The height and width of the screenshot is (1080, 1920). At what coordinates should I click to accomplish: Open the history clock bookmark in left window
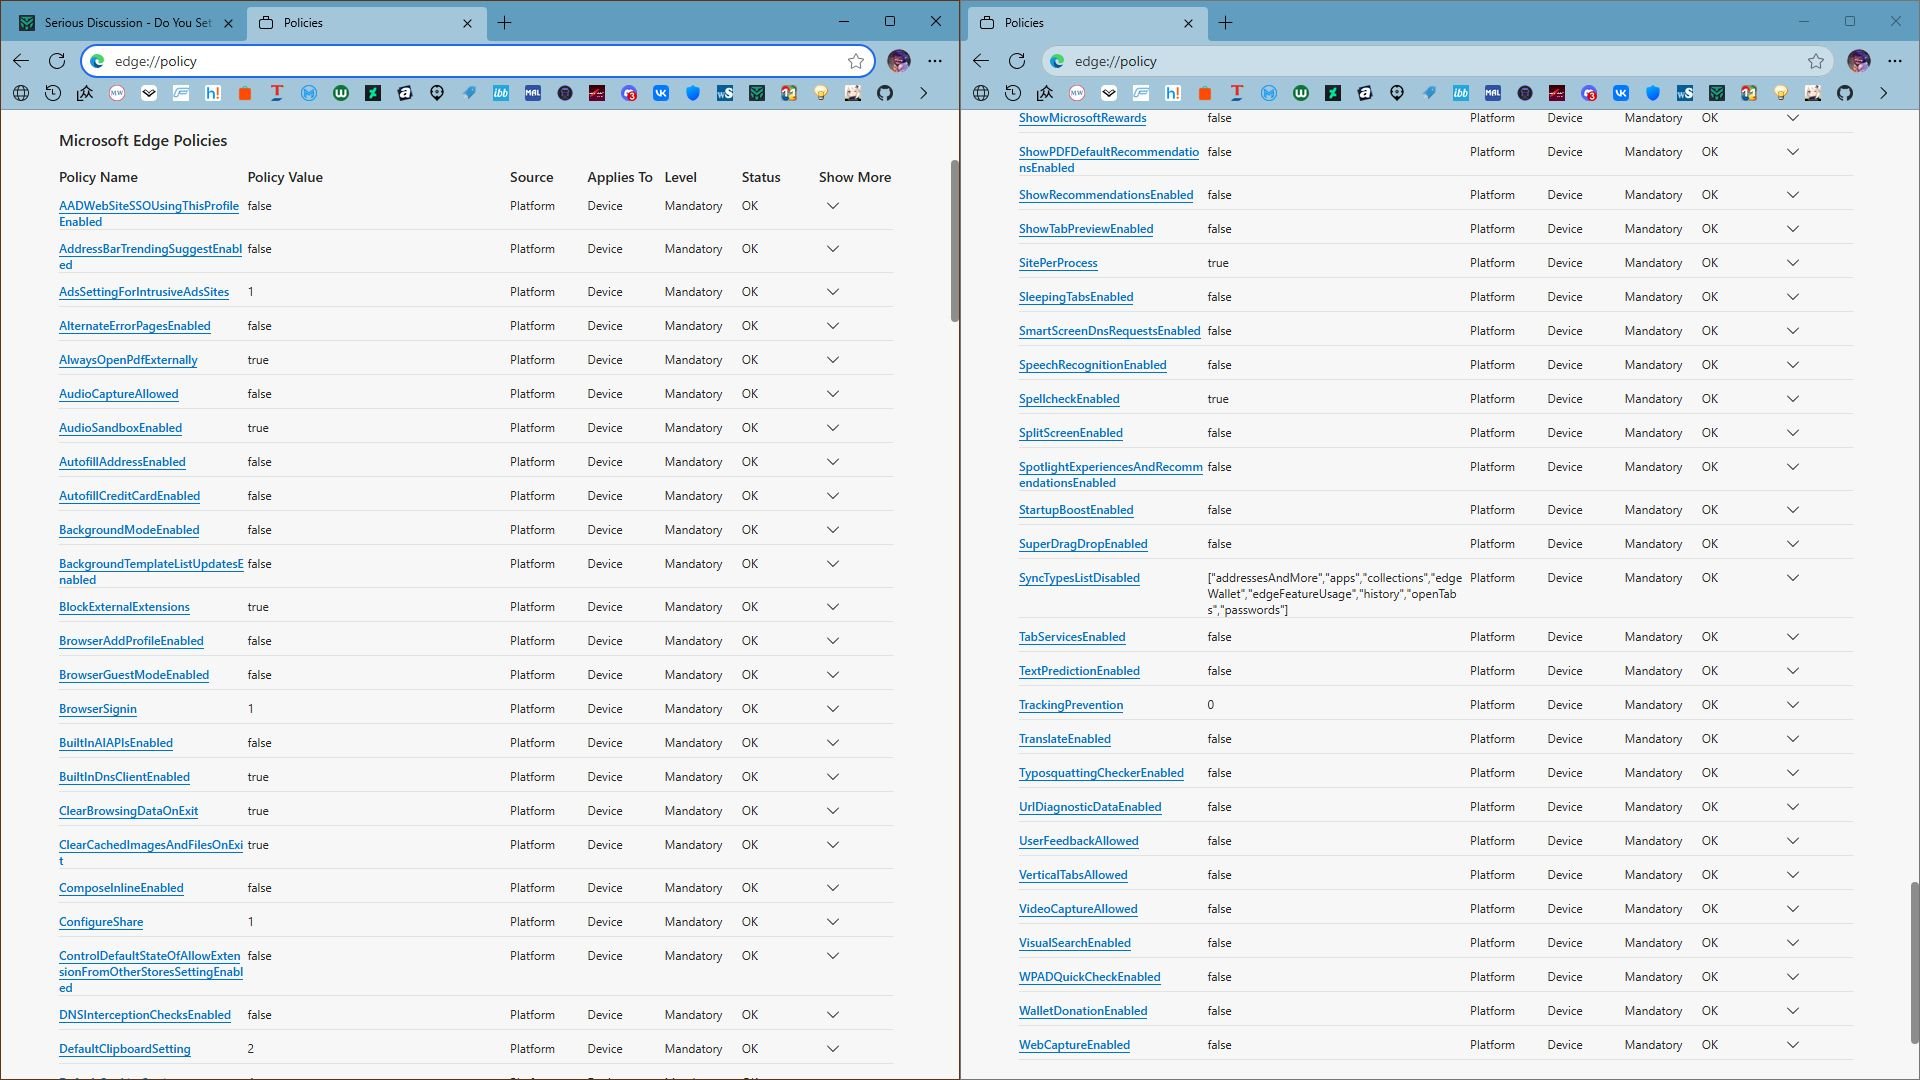point(53,93)
